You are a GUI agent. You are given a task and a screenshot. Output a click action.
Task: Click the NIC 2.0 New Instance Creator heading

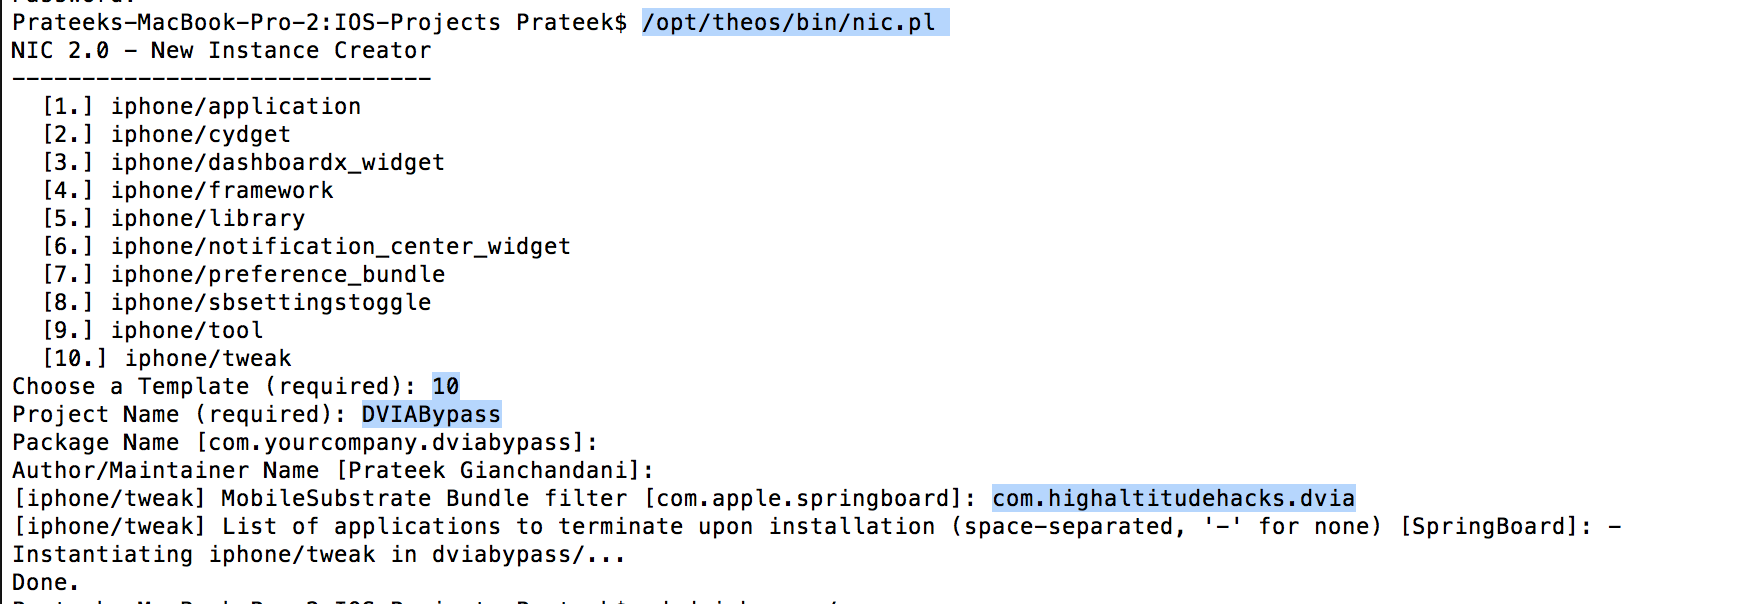coord(222,50)
